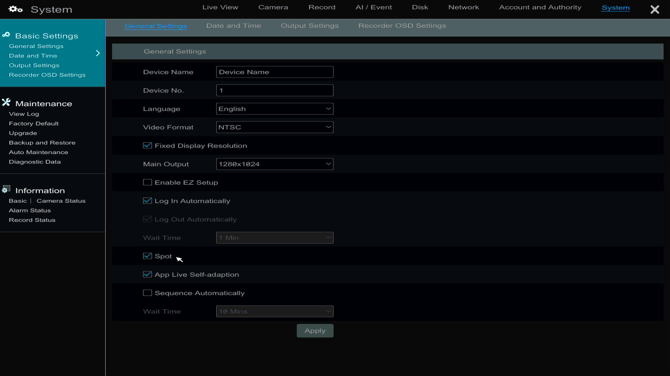Click the System gear icon in the header
This screenshot has width=670, height=376.
pos(15,9)
